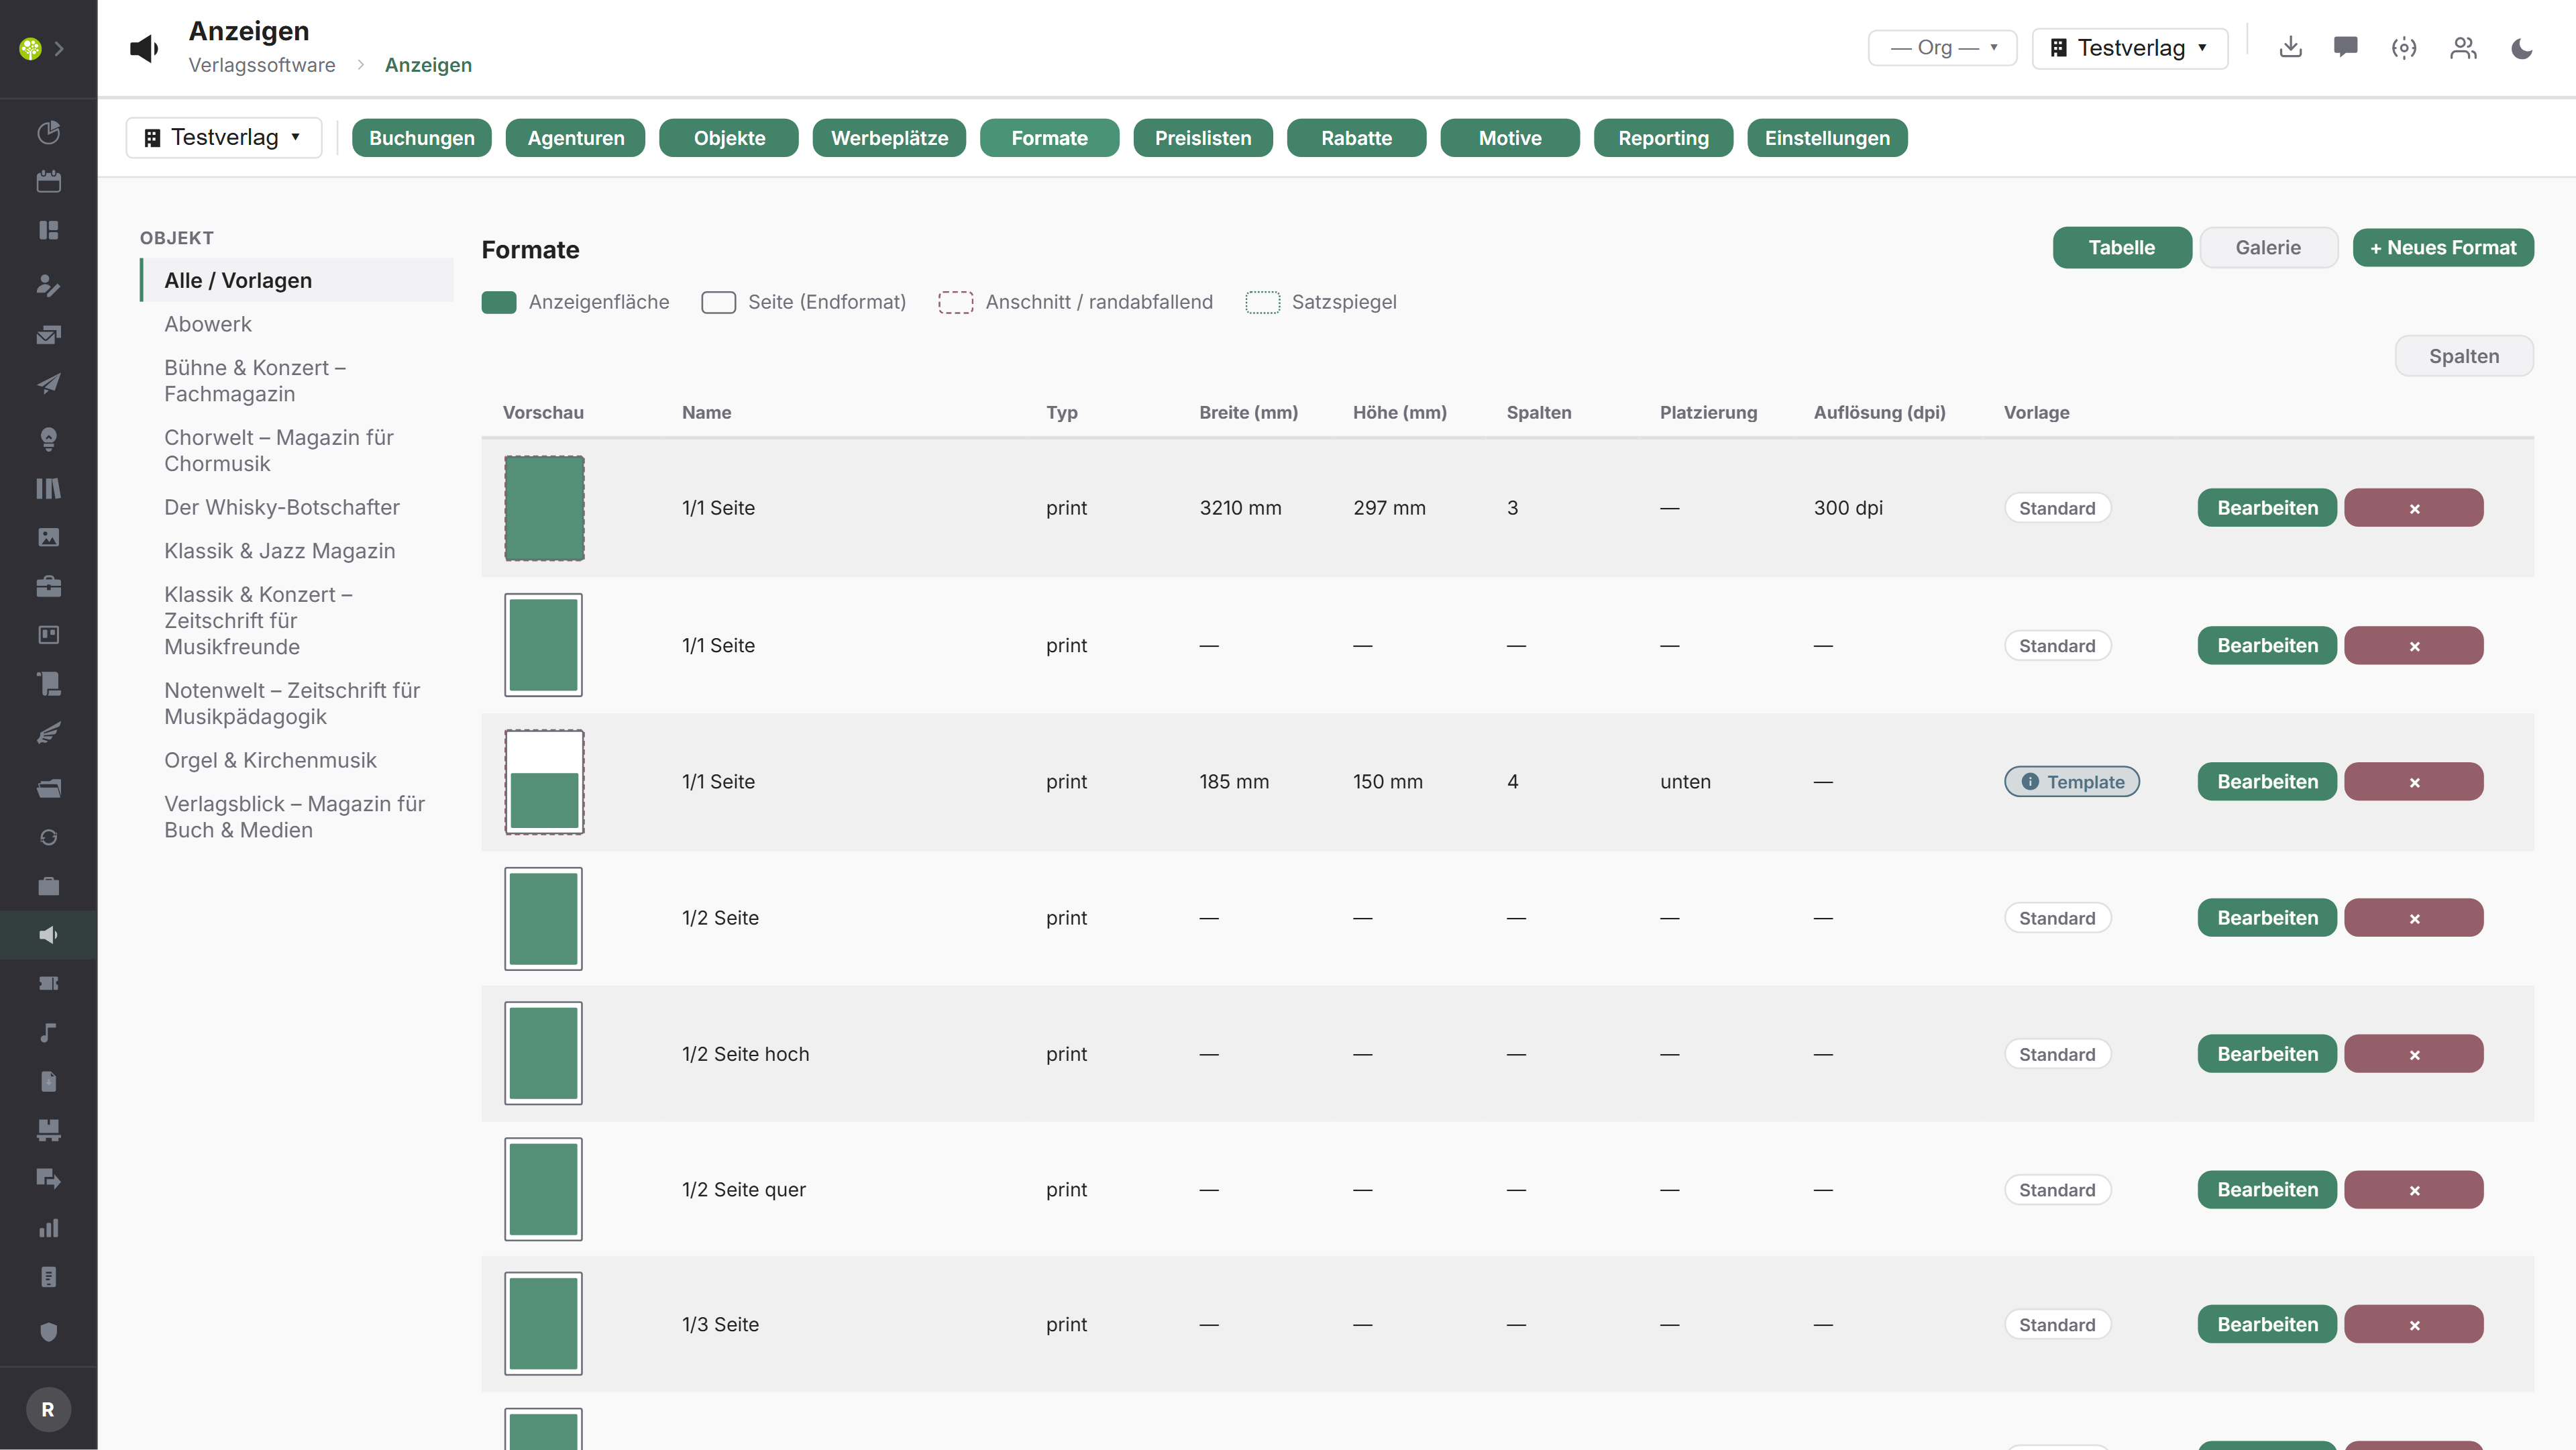This screenshot has width=2576, height=1450.
Task: Click the Anzeigenfläche green legend swatch
Action: pyautogui.click(x=498, y=302)
